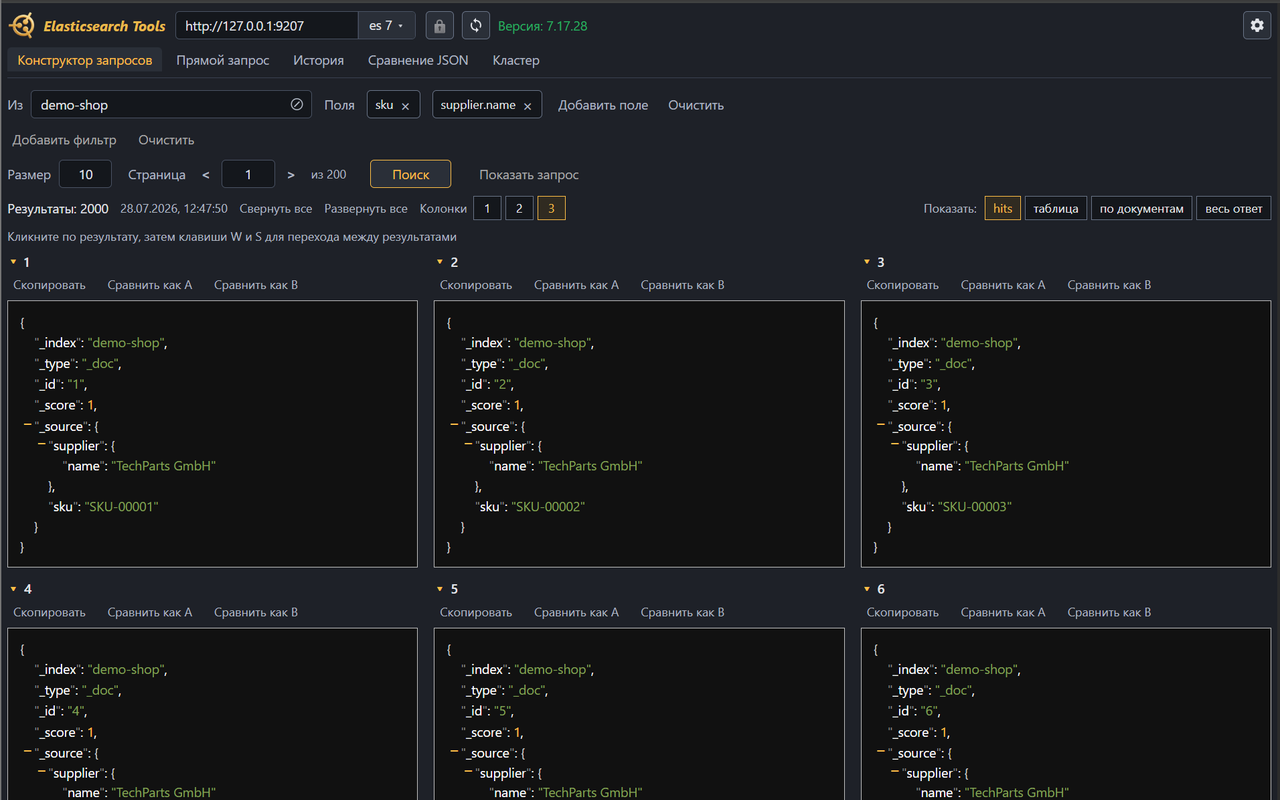Click Сравнить как B for result 6
The height and width of the screenshot is (800, 1280).
pyautogui.click(x=1109, y=612)
